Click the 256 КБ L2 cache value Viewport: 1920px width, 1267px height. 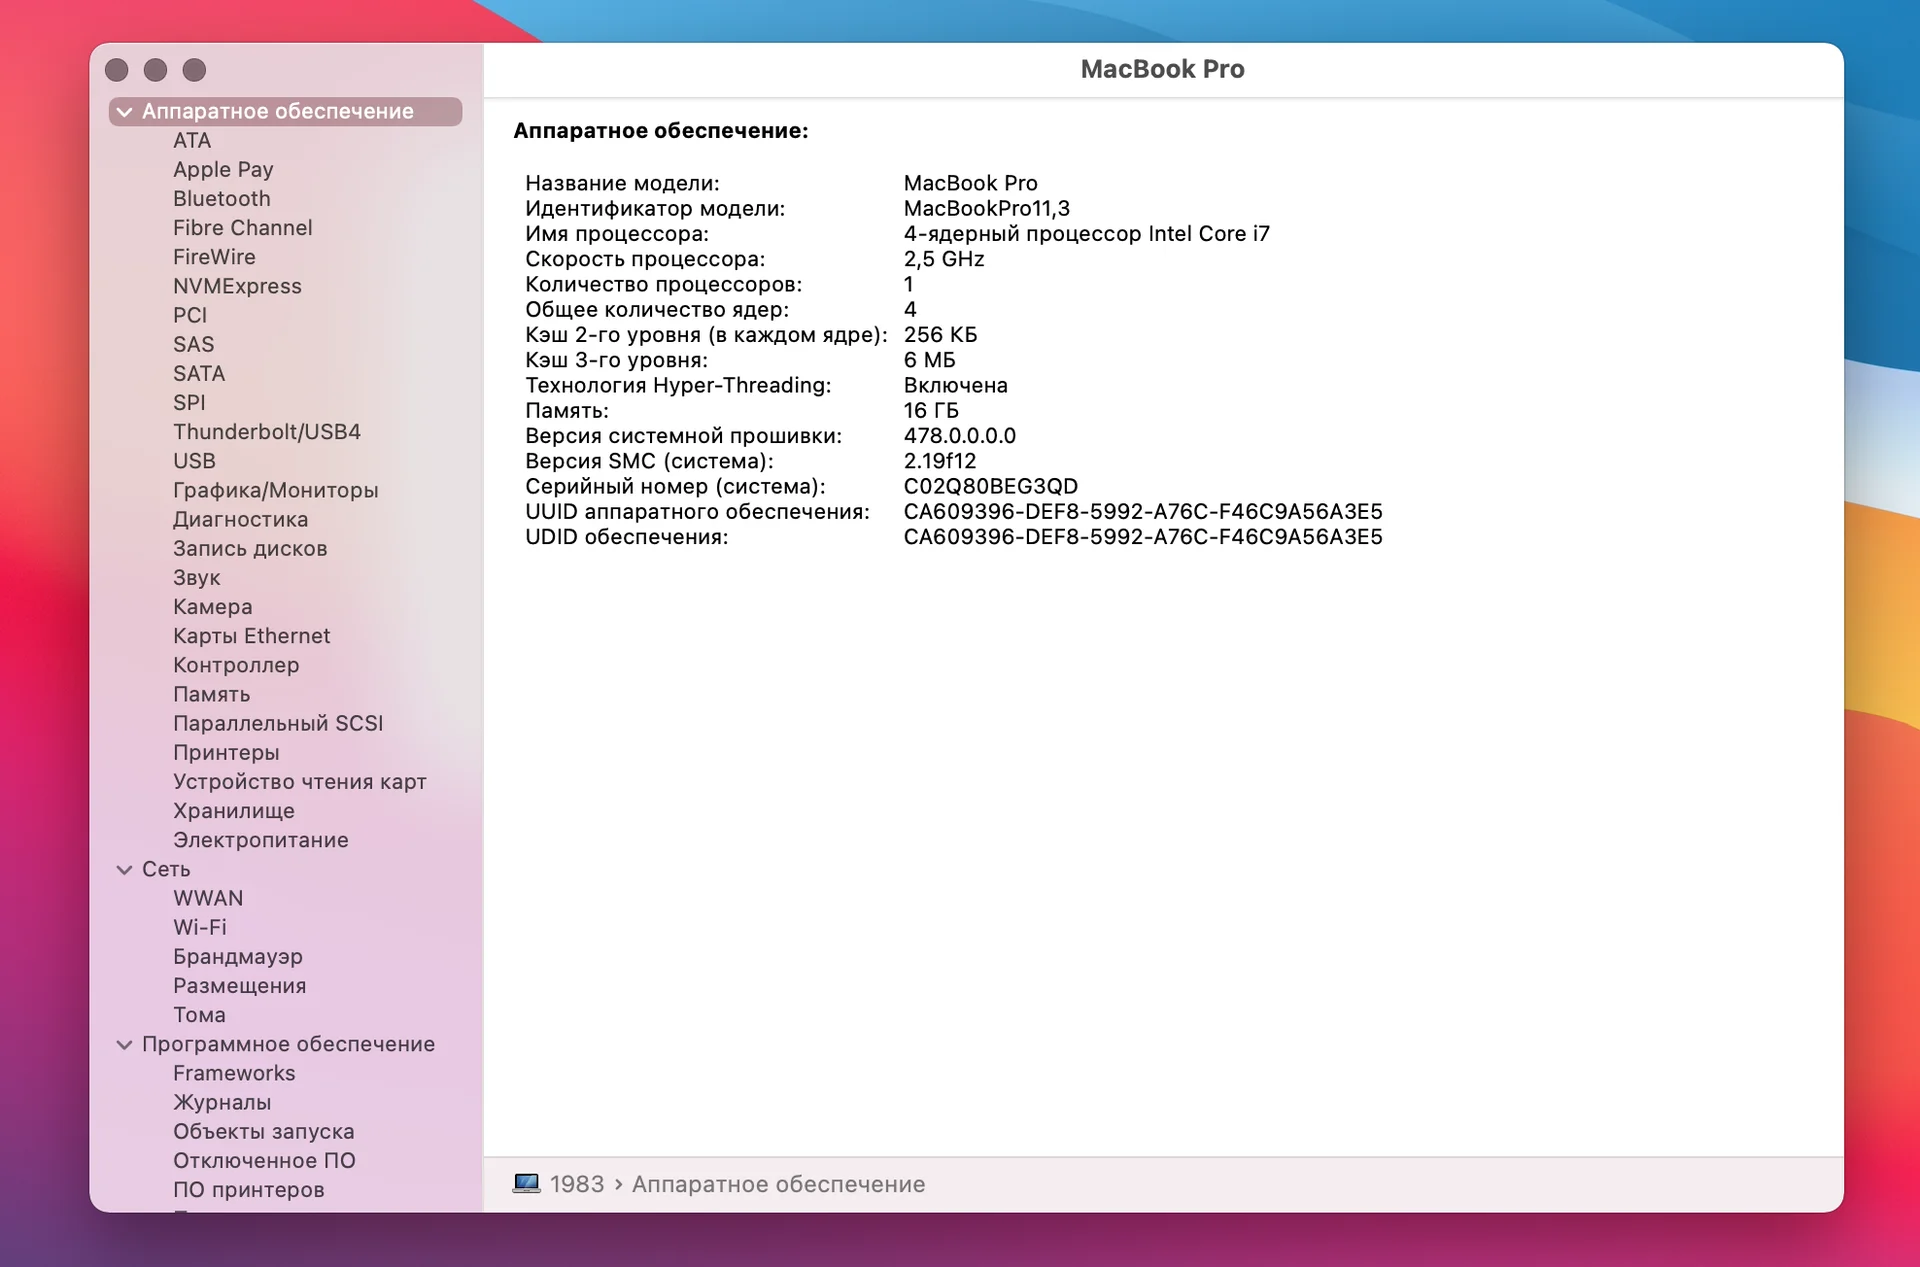941,335
